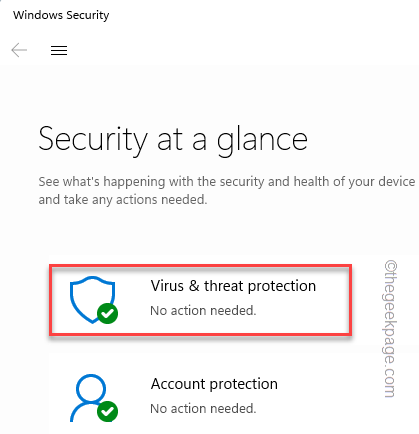Open Virus & threat protection
The height and width of the screenshot is (434, 419).
[233, 286]
